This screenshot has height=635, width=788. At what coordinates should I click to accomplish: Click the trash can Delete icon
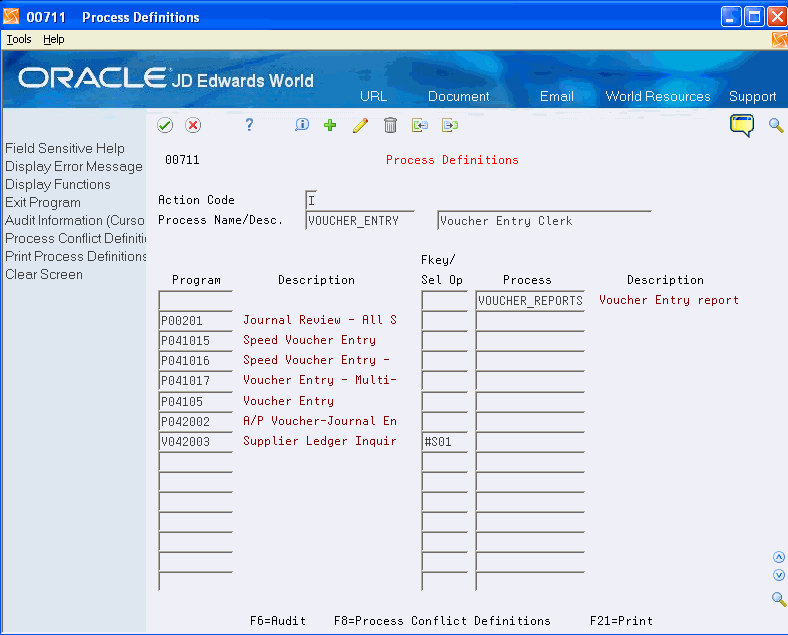point(390,125)
